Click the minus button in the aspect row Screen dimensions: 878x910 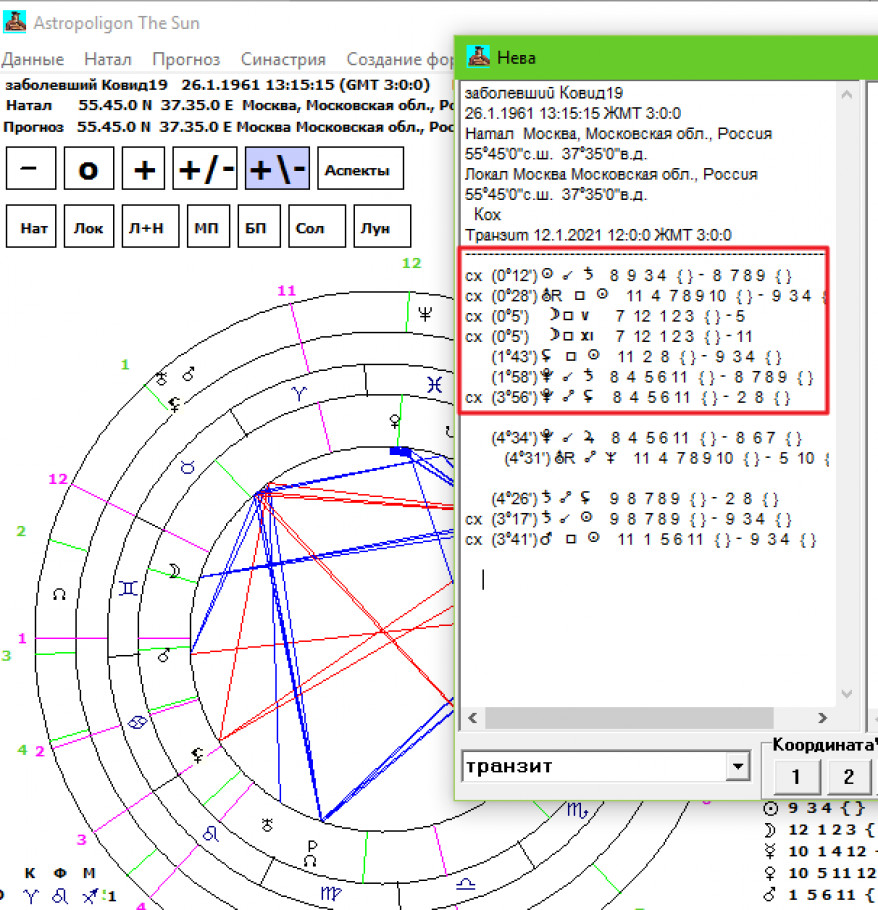point(31,168)
